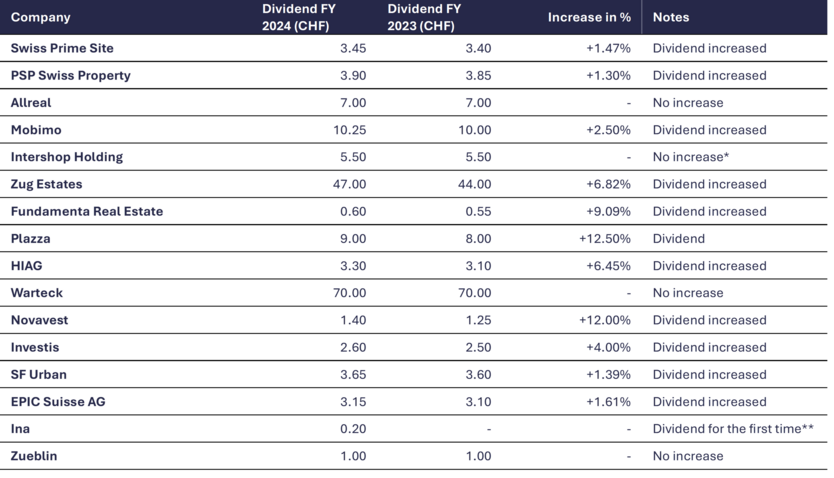834x478 pixels.
Task: Click the Dividend FY 2024 (CHF) header
Action: [298, 17]
